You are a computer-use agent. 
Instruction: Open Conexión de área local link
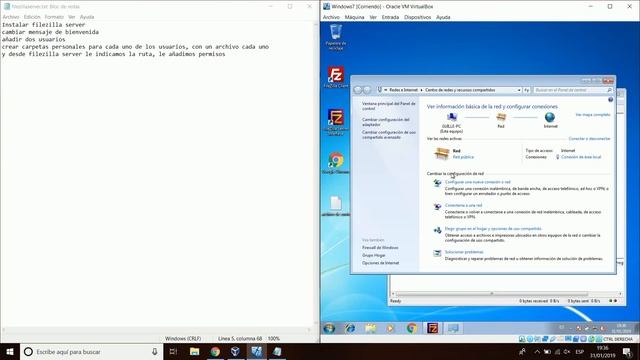tap(581, 157)
